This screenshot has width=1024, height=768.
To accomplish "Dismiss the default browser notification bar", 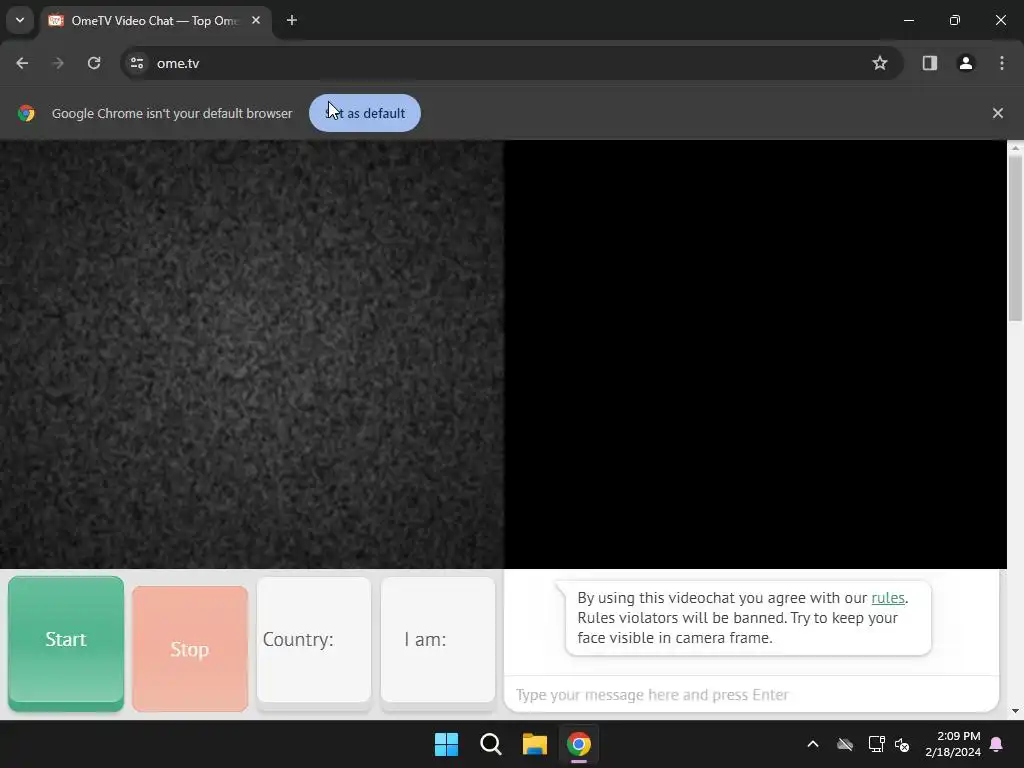I will point(997,113).
